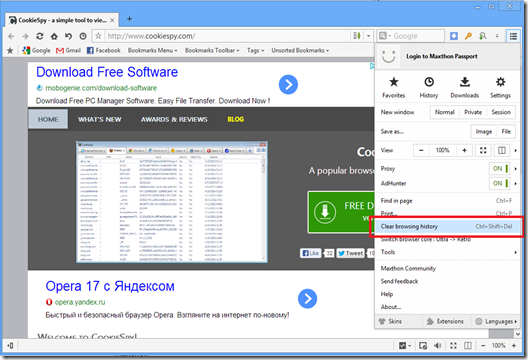Toggle the Proxy ON switch
Screen dimensions: 528x360
(x=500, y=168)
